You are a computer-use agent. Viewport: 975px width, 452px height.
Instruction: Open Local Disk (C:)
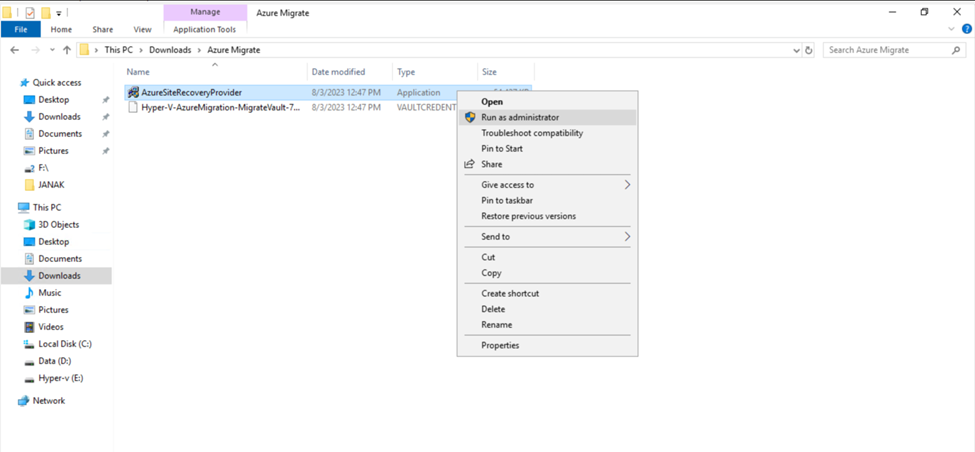(65, 344)
